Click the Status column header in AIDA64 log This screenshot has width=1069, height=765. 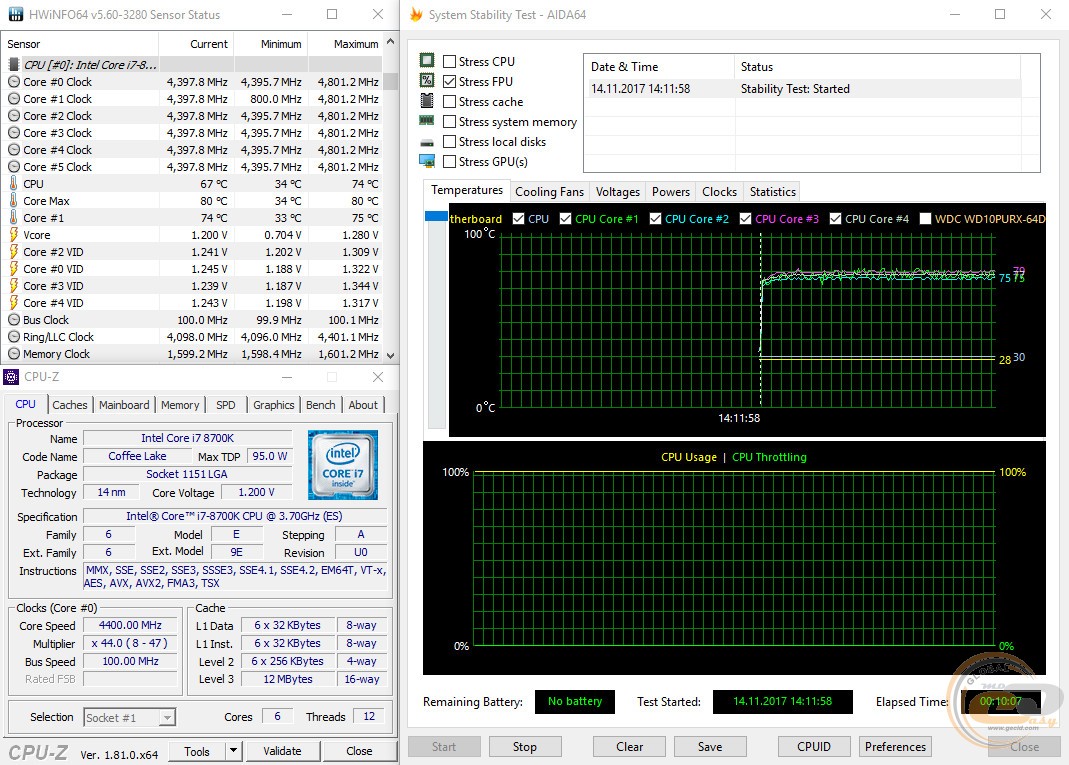click(877, 67)
